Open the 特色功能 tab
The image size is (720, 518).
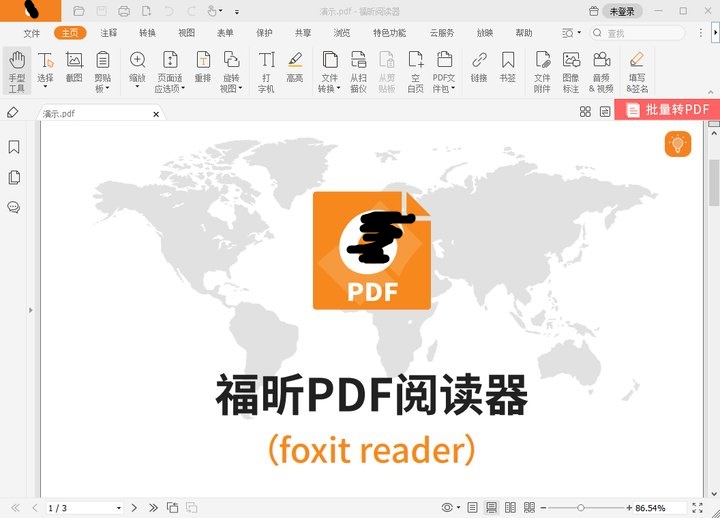pyautogui.click(x=389, y=33)
